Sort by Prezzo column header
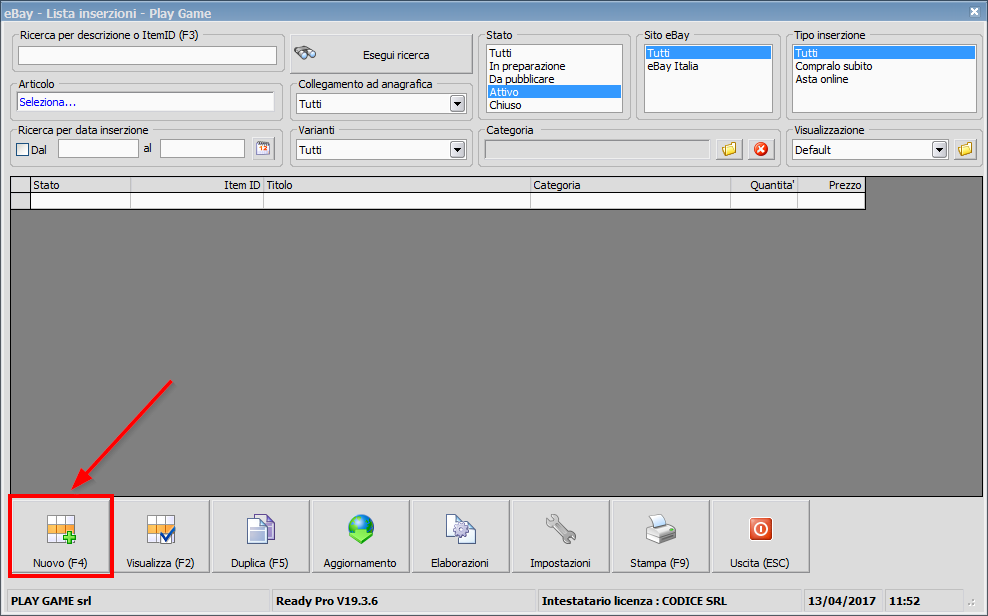This screenshot has width=988, height=616. [x=832, y=185]
